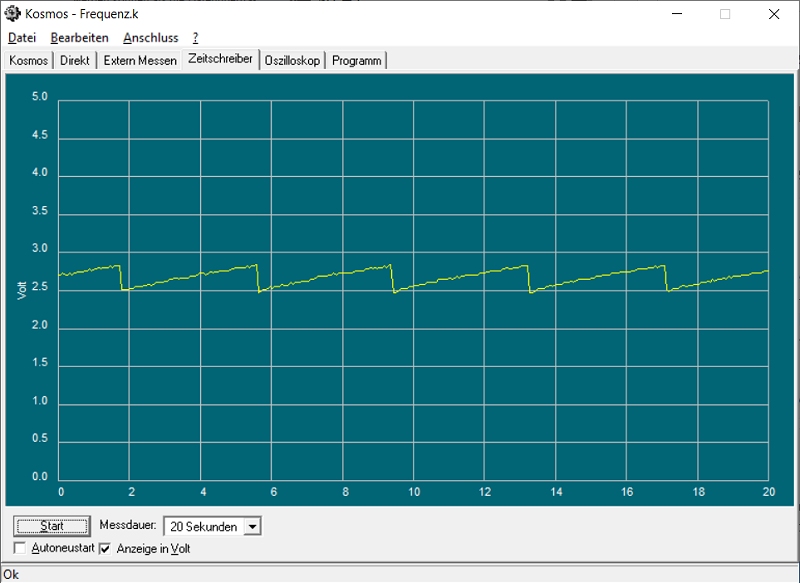Open the Datei menu
The width and height of the screenshot is (800, 583).
coord(22,38)
